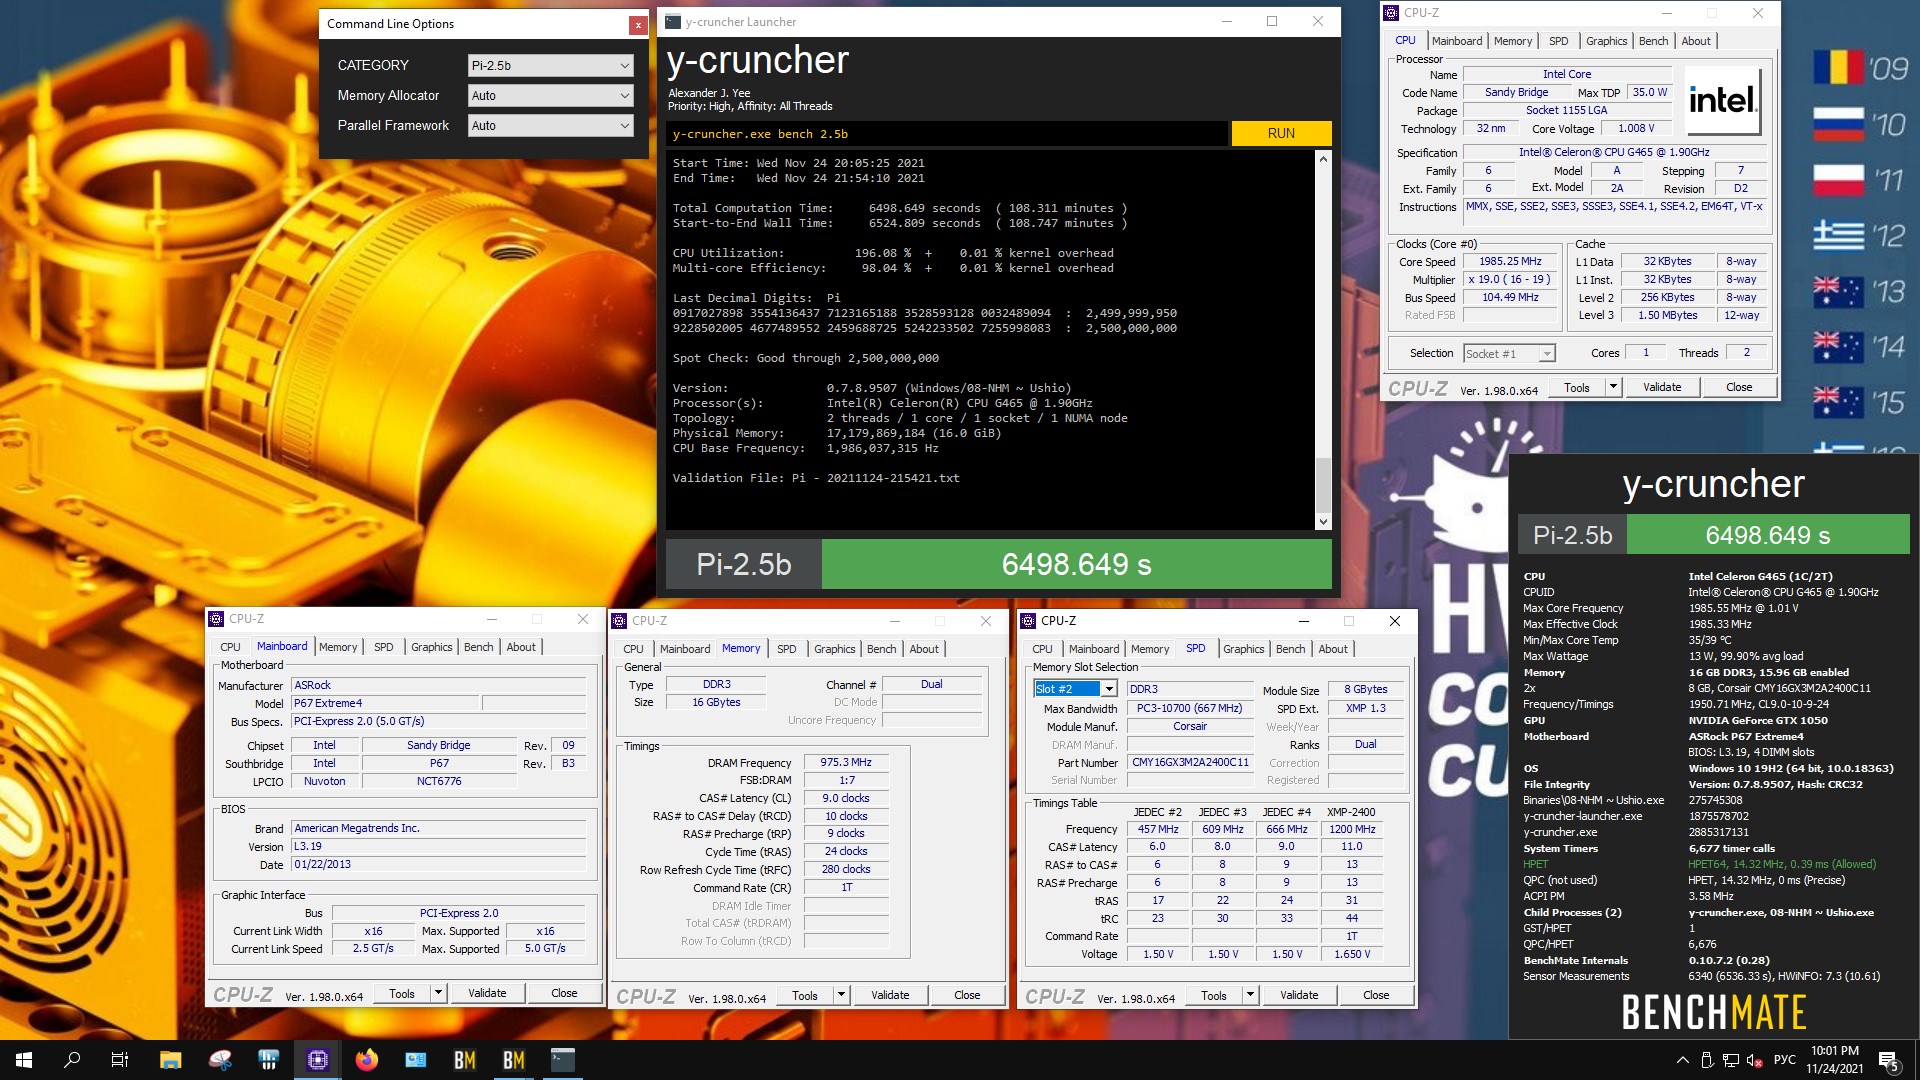Click Close in the CPU-Z Mainboard window
This screenshot has width=1920, height=1080.
point(564,993)
